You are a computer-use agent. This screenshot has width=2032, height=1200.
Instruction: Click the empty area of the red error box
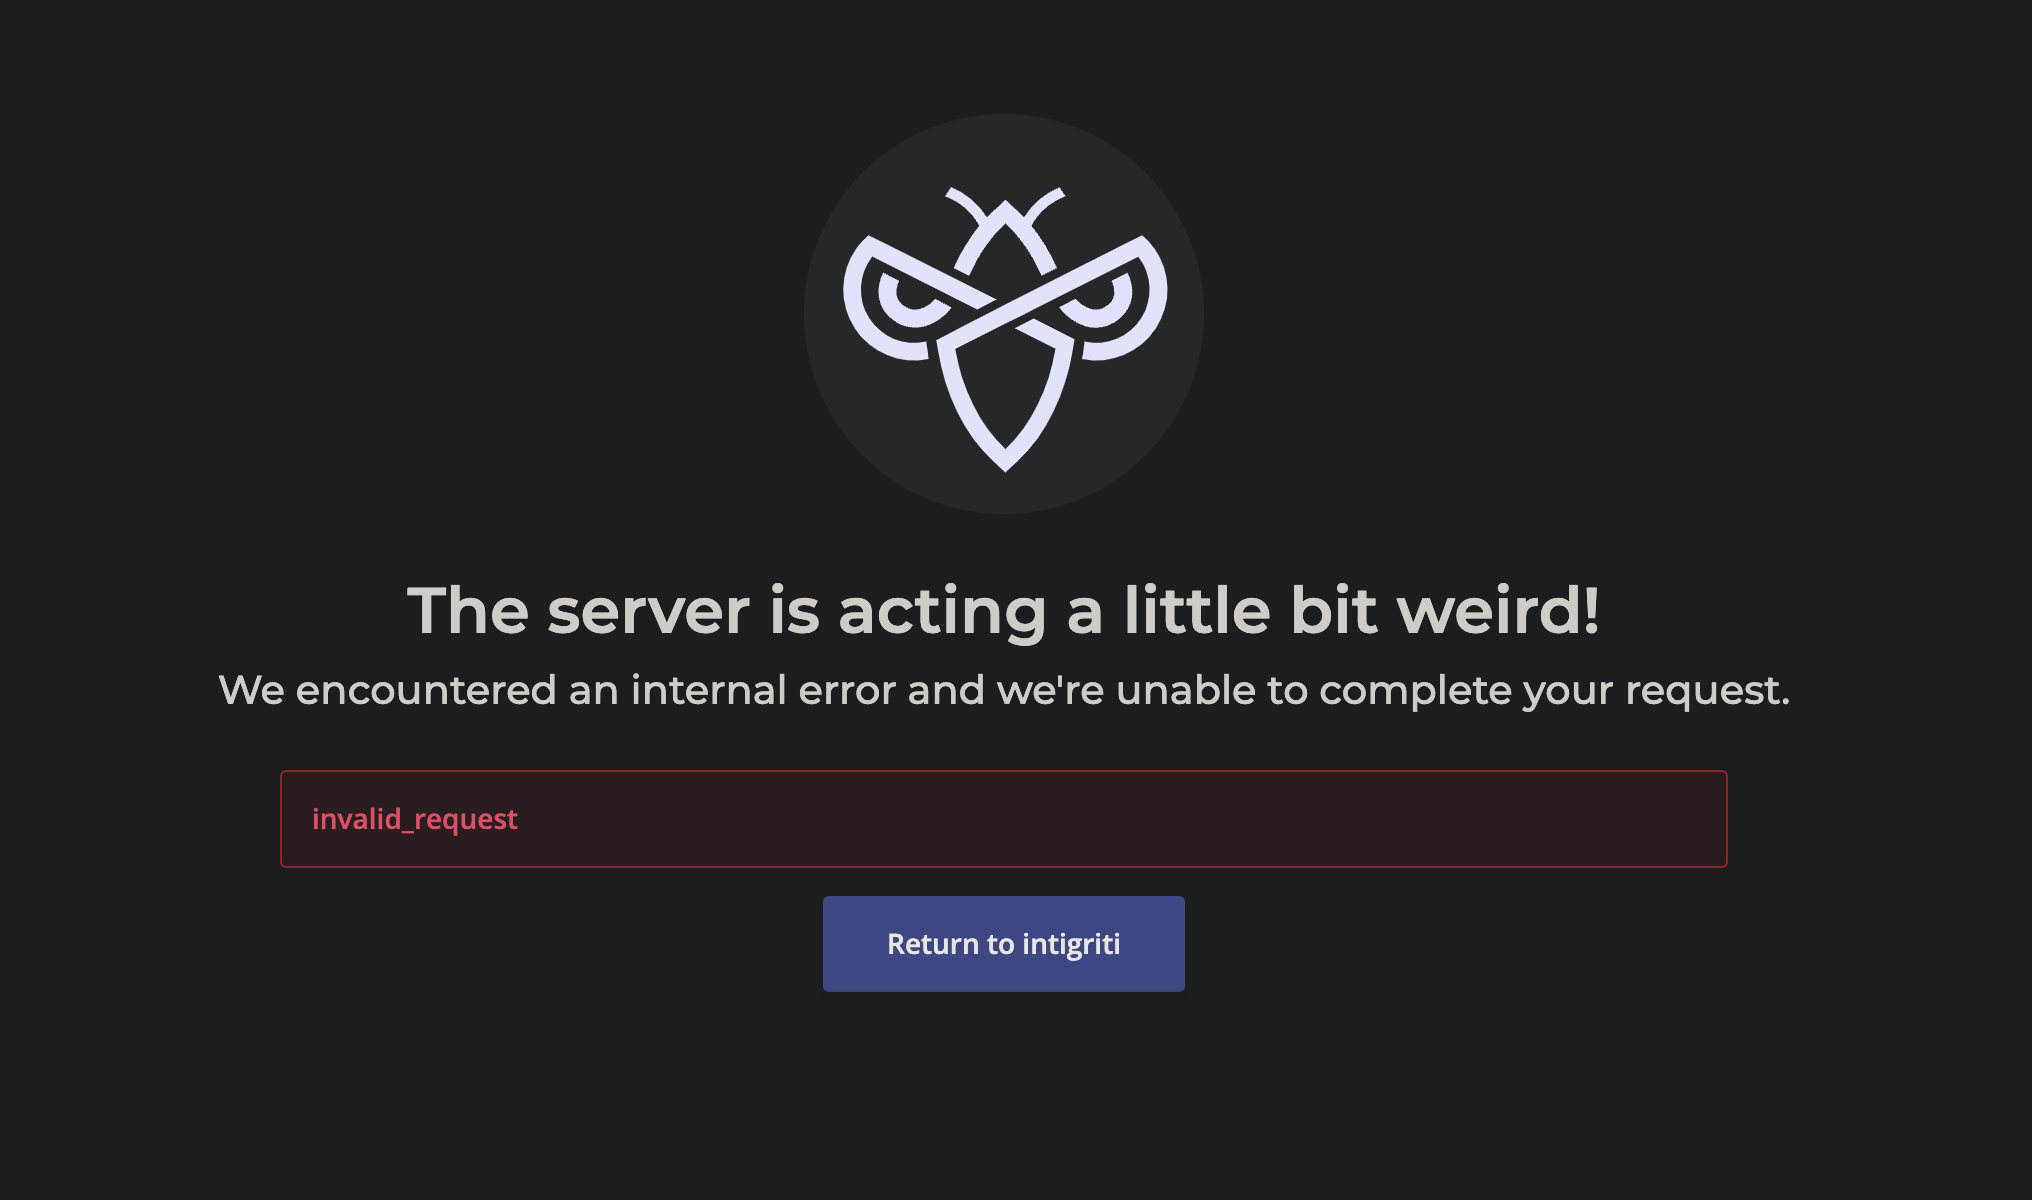[1120, 819]
